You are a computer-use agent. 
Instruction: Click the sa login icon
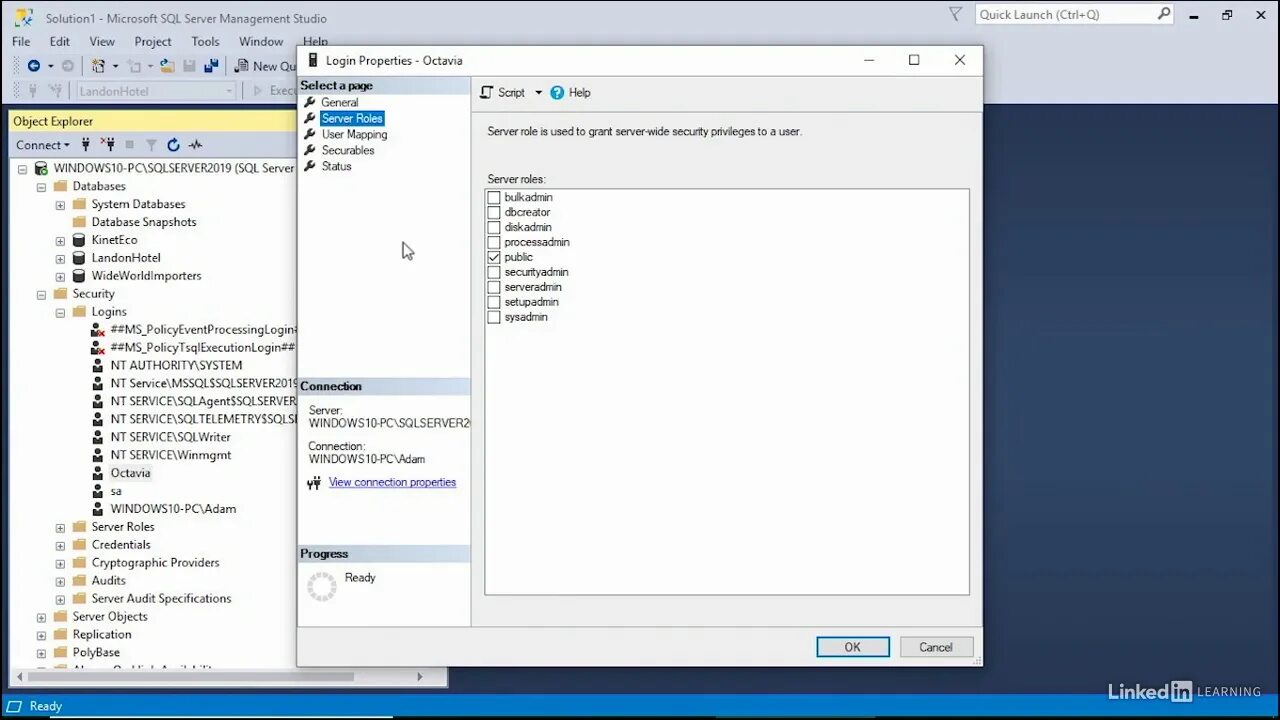point(97,491)
